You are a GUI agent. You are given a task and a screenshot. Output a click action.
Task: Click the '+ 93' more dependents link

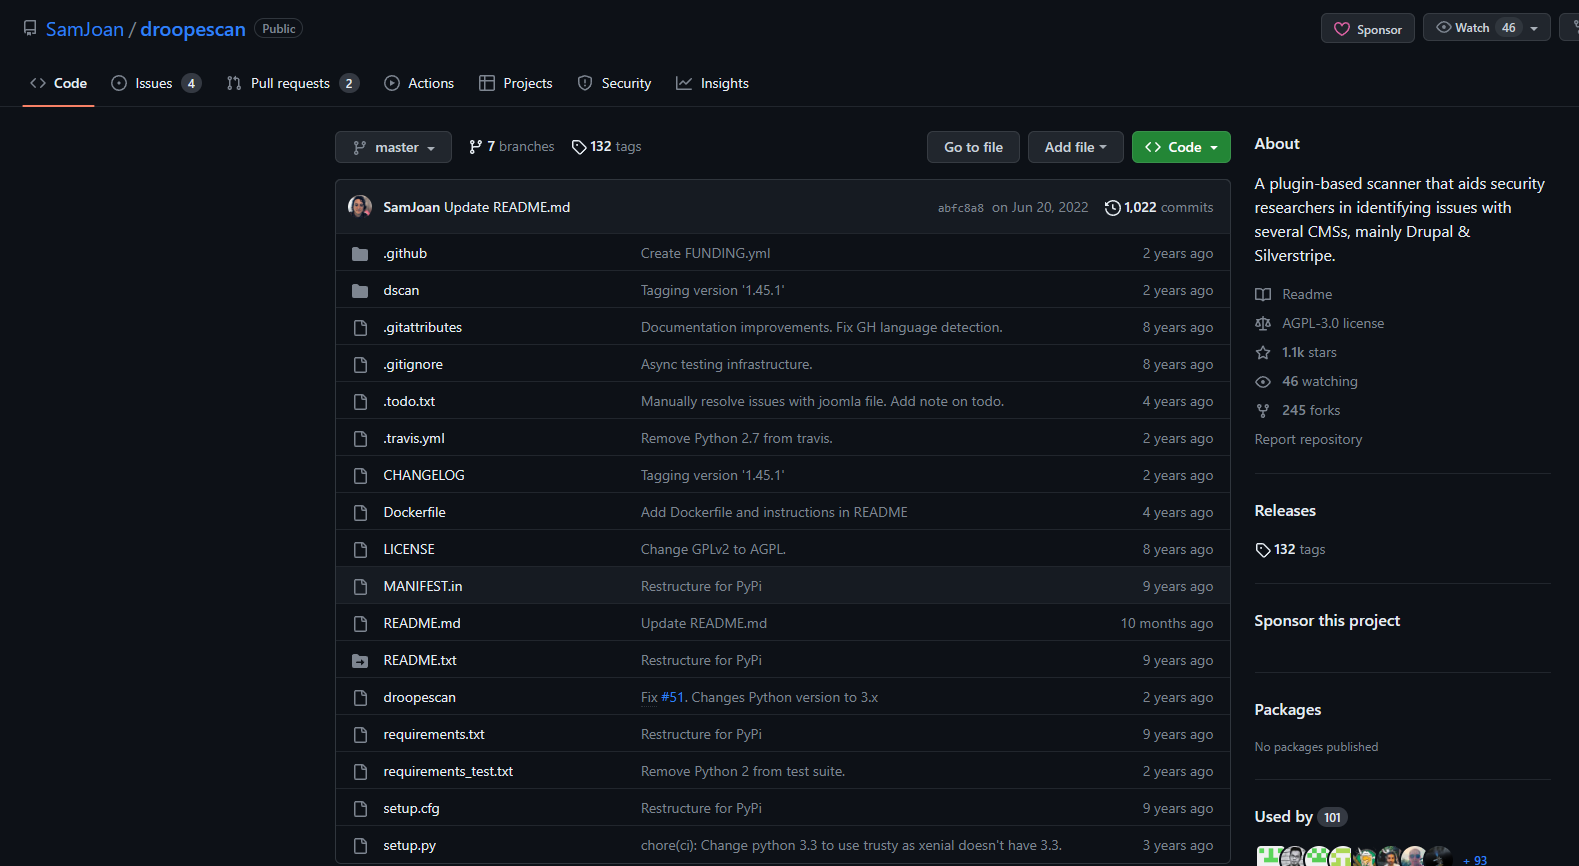tap(1475, 860)
